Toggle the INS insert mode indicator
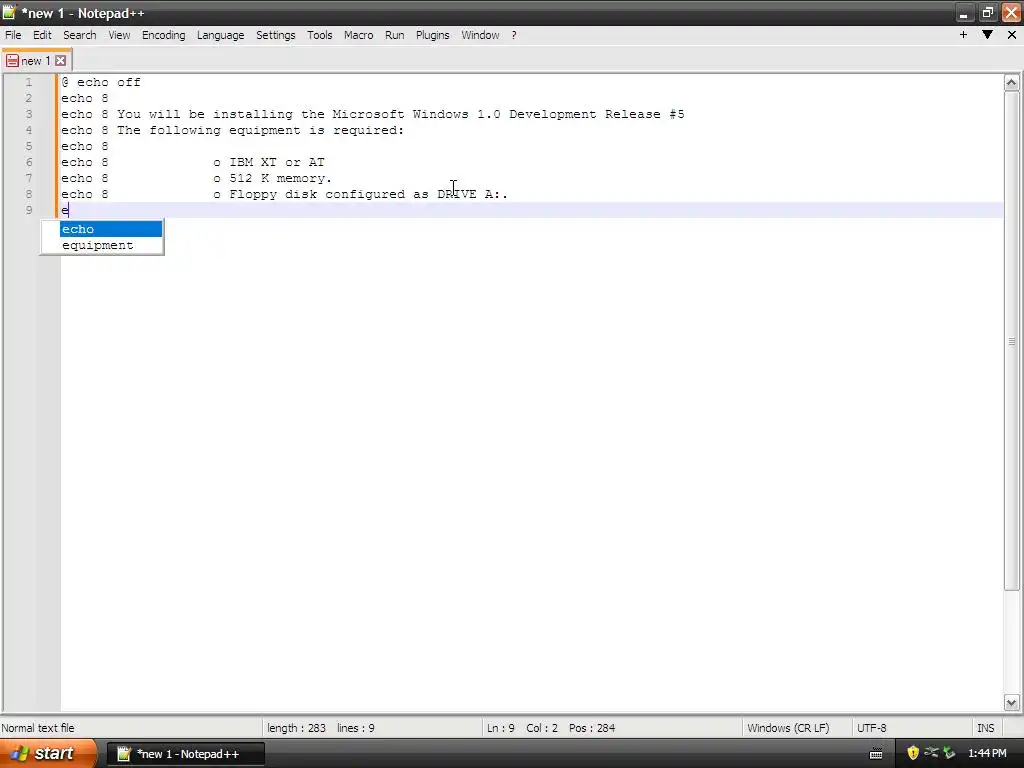1024x768 pixels. 985,728
